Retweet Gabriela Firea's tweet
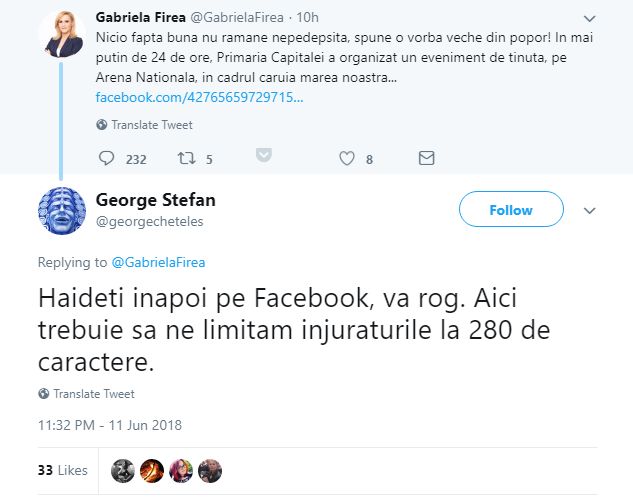The height and width of the screenshot is (499, 633). 185,159
